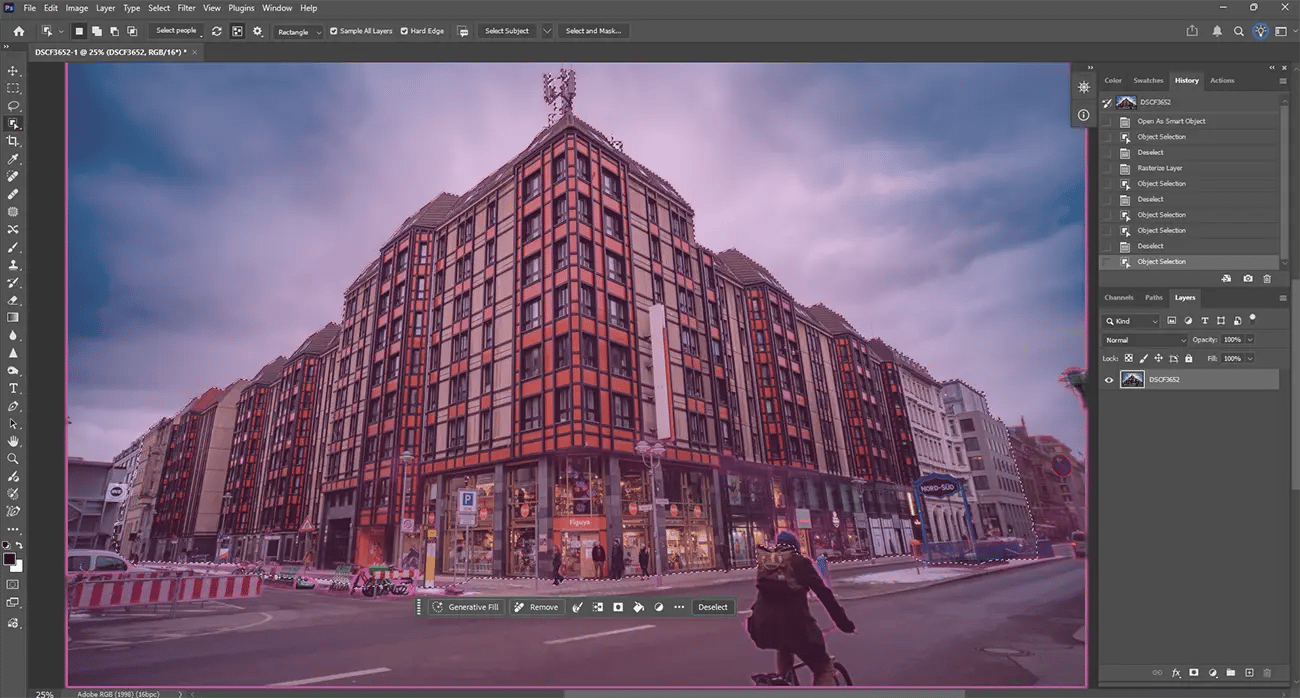Go to the Home screen icon

coord(18,31)
